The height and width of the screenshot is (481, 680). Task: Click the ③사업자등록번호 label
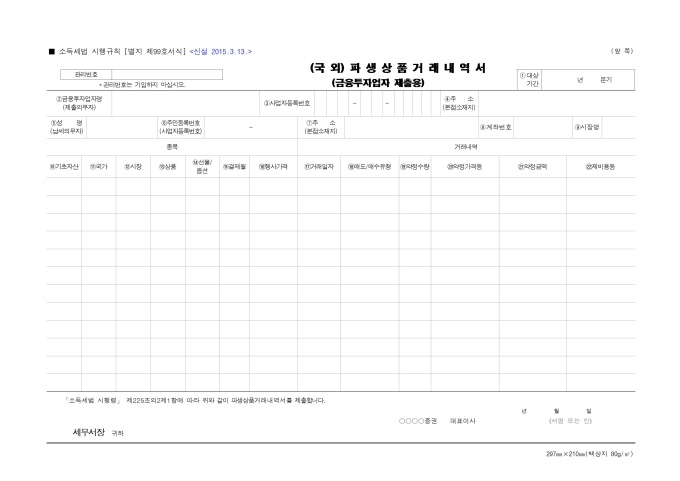coord(287,104)
